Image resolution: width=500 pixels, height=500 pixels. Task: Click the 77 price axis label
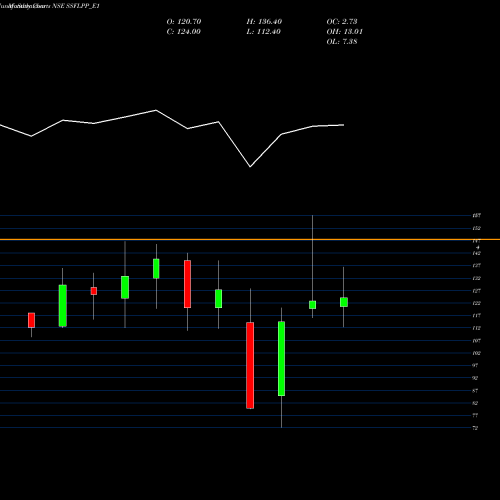click(475, 416)
